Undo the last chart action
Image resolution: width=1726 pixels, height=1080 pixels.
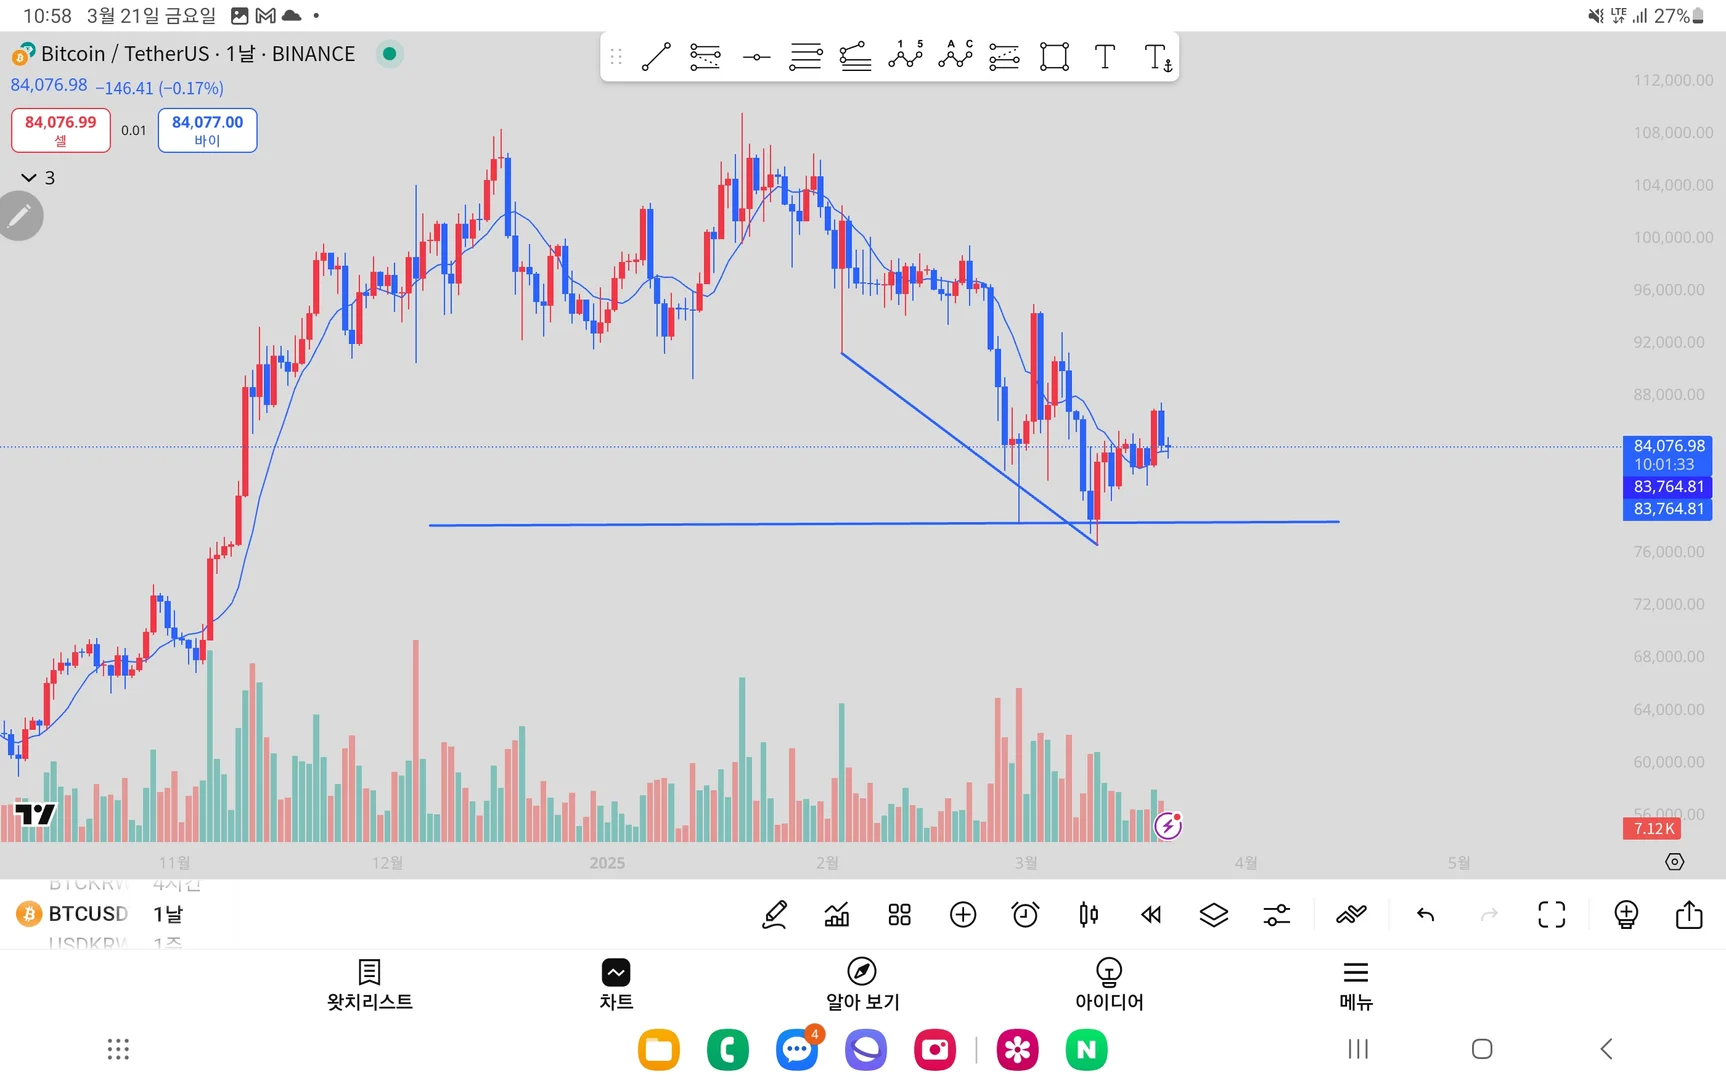pos(1426,914)
